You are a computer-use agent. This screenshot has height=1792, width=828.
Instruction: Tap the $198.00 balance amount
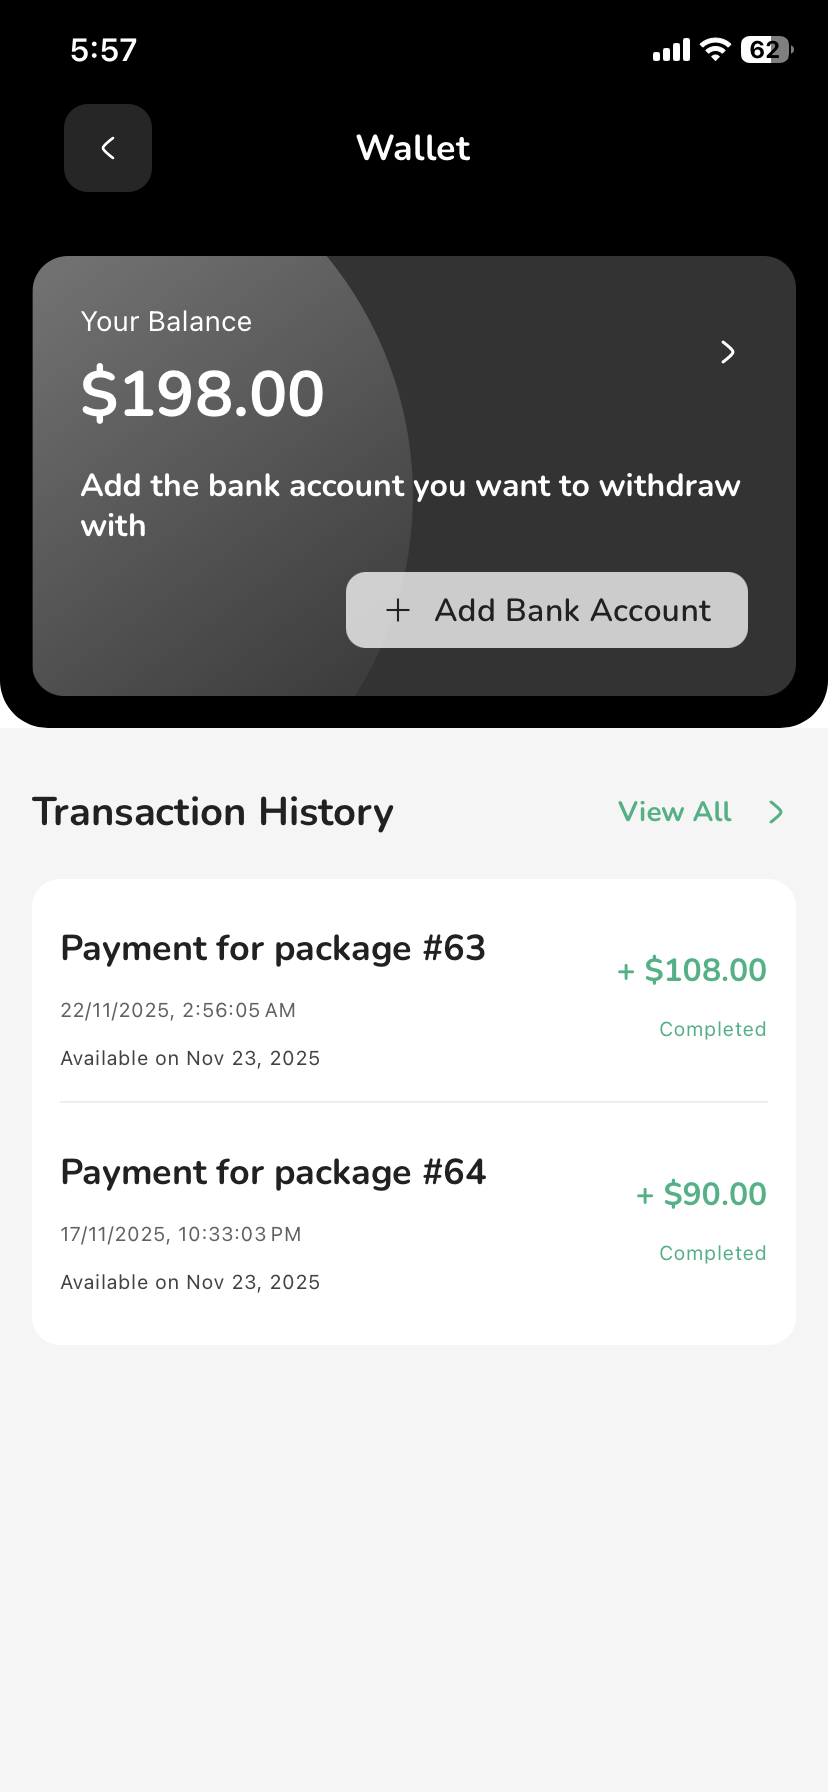click(x=203, y=393)
